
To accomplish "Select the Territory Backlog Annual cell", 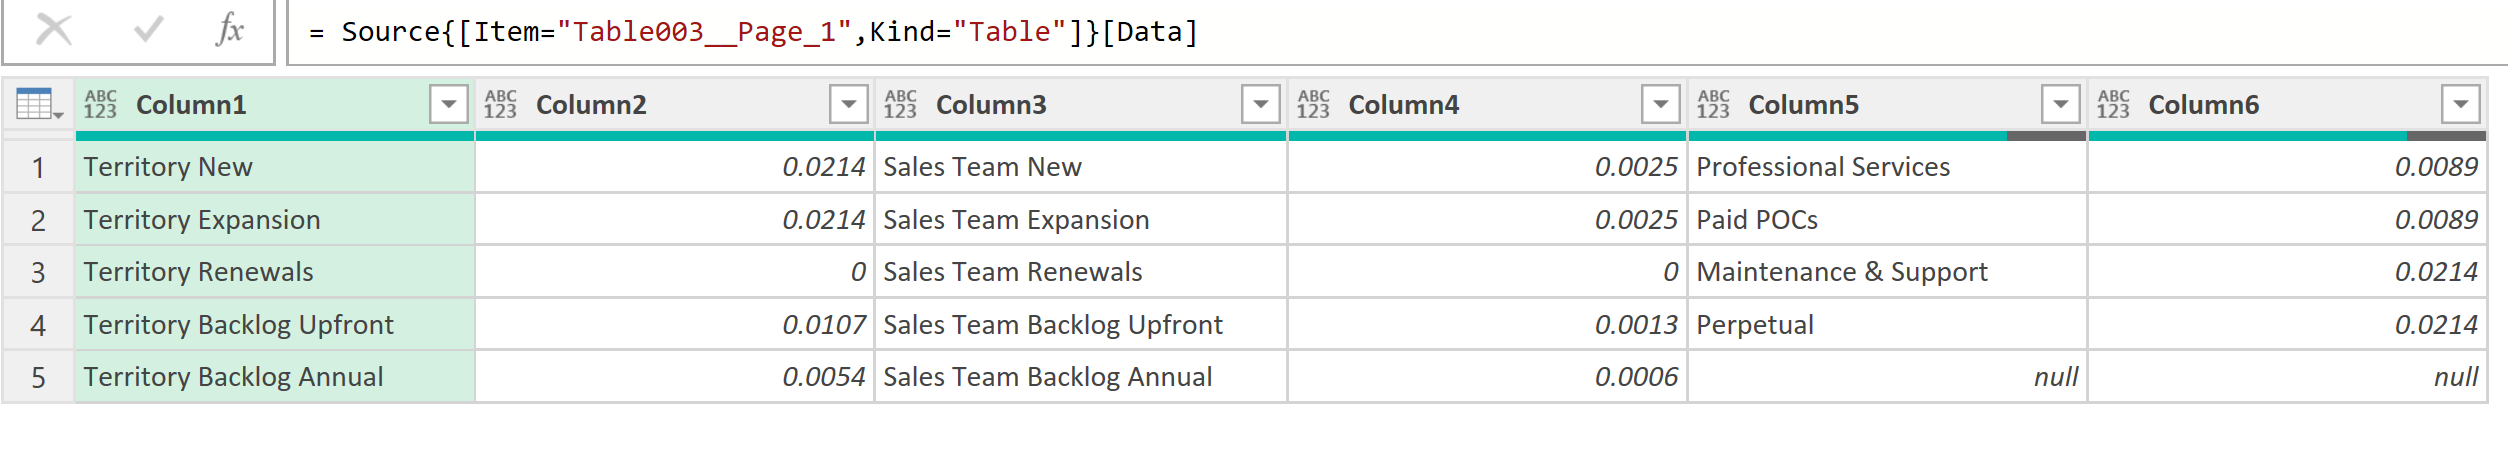I will tap(275, 377).
